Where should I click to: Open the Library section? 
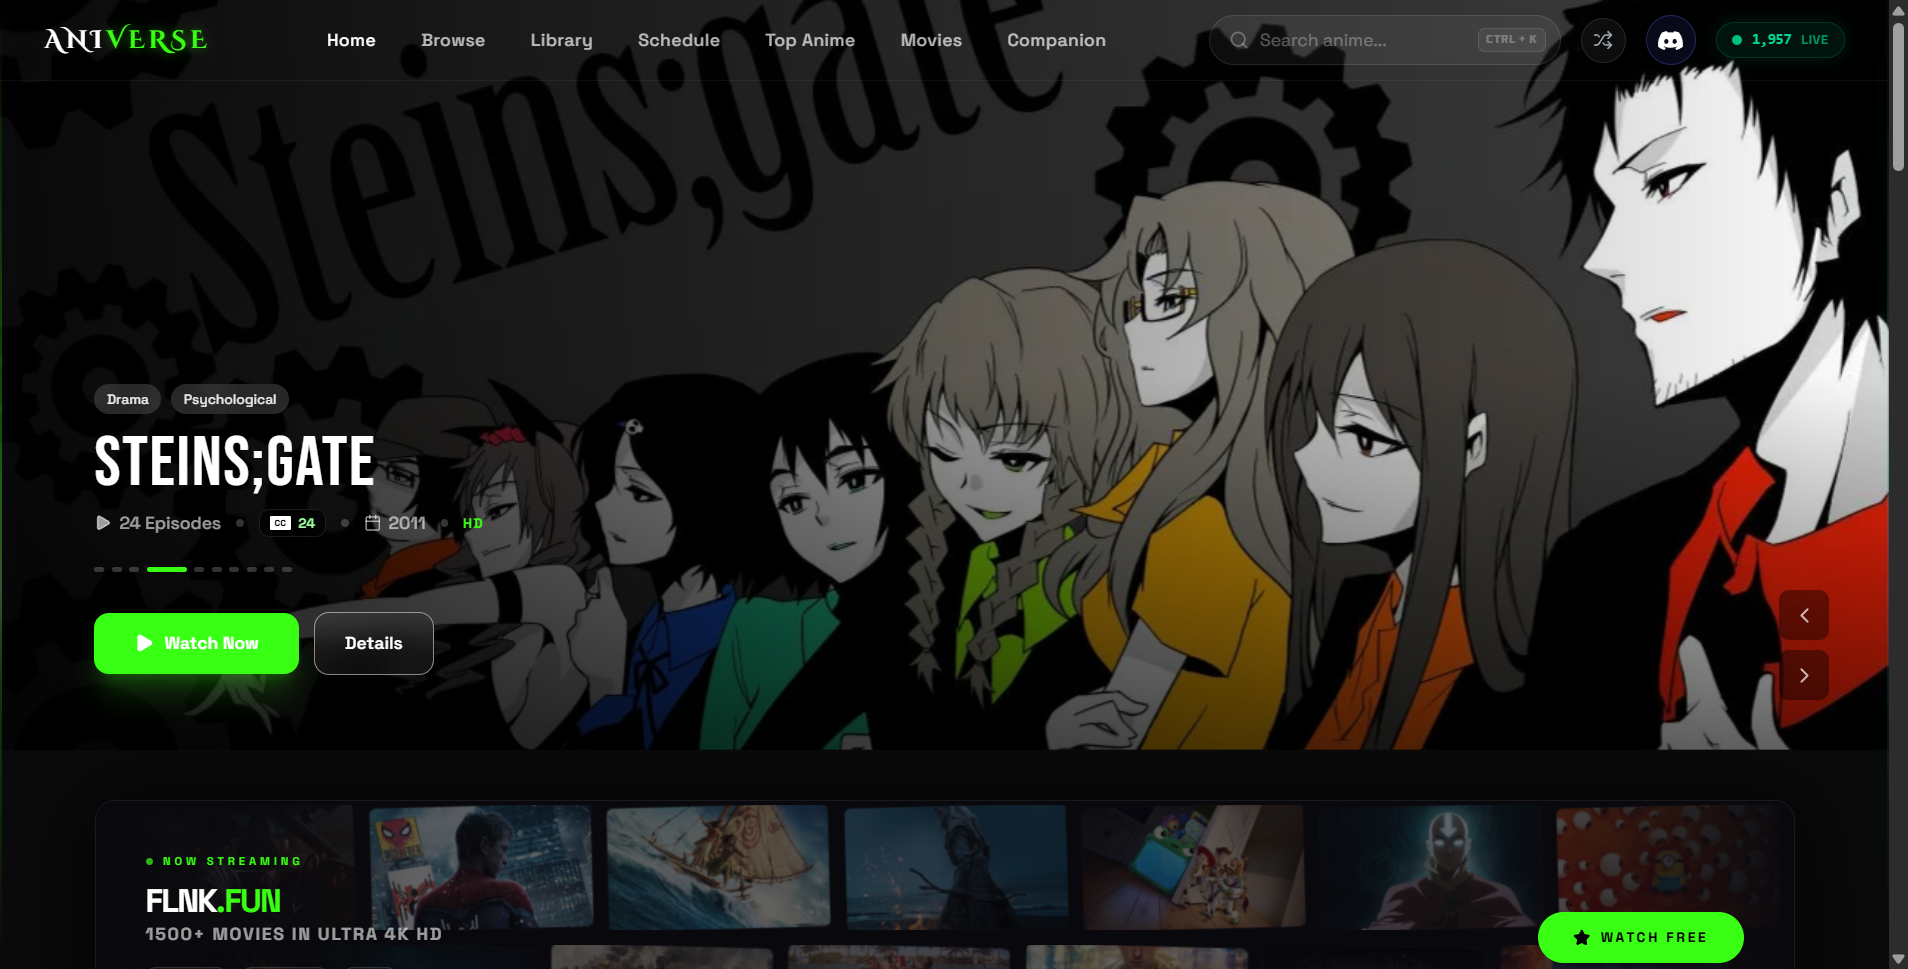pos(561,40)
